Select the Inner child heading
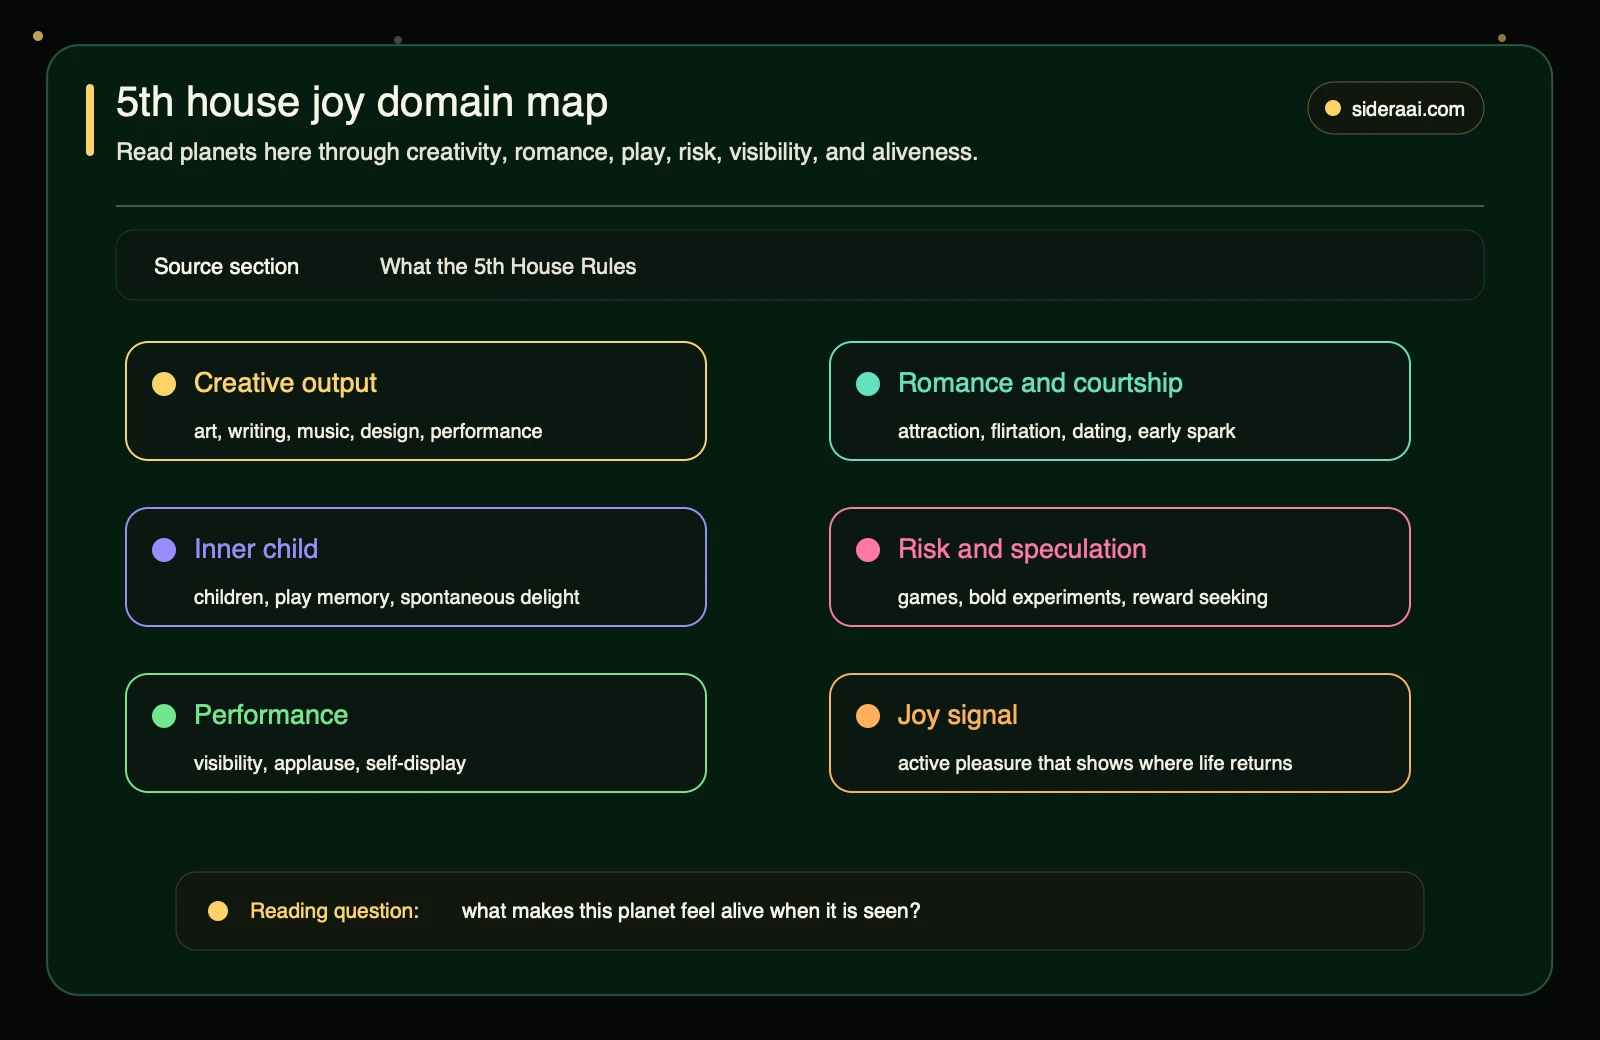This screenshot has height=1040, width=1600. tap(256, 549)
